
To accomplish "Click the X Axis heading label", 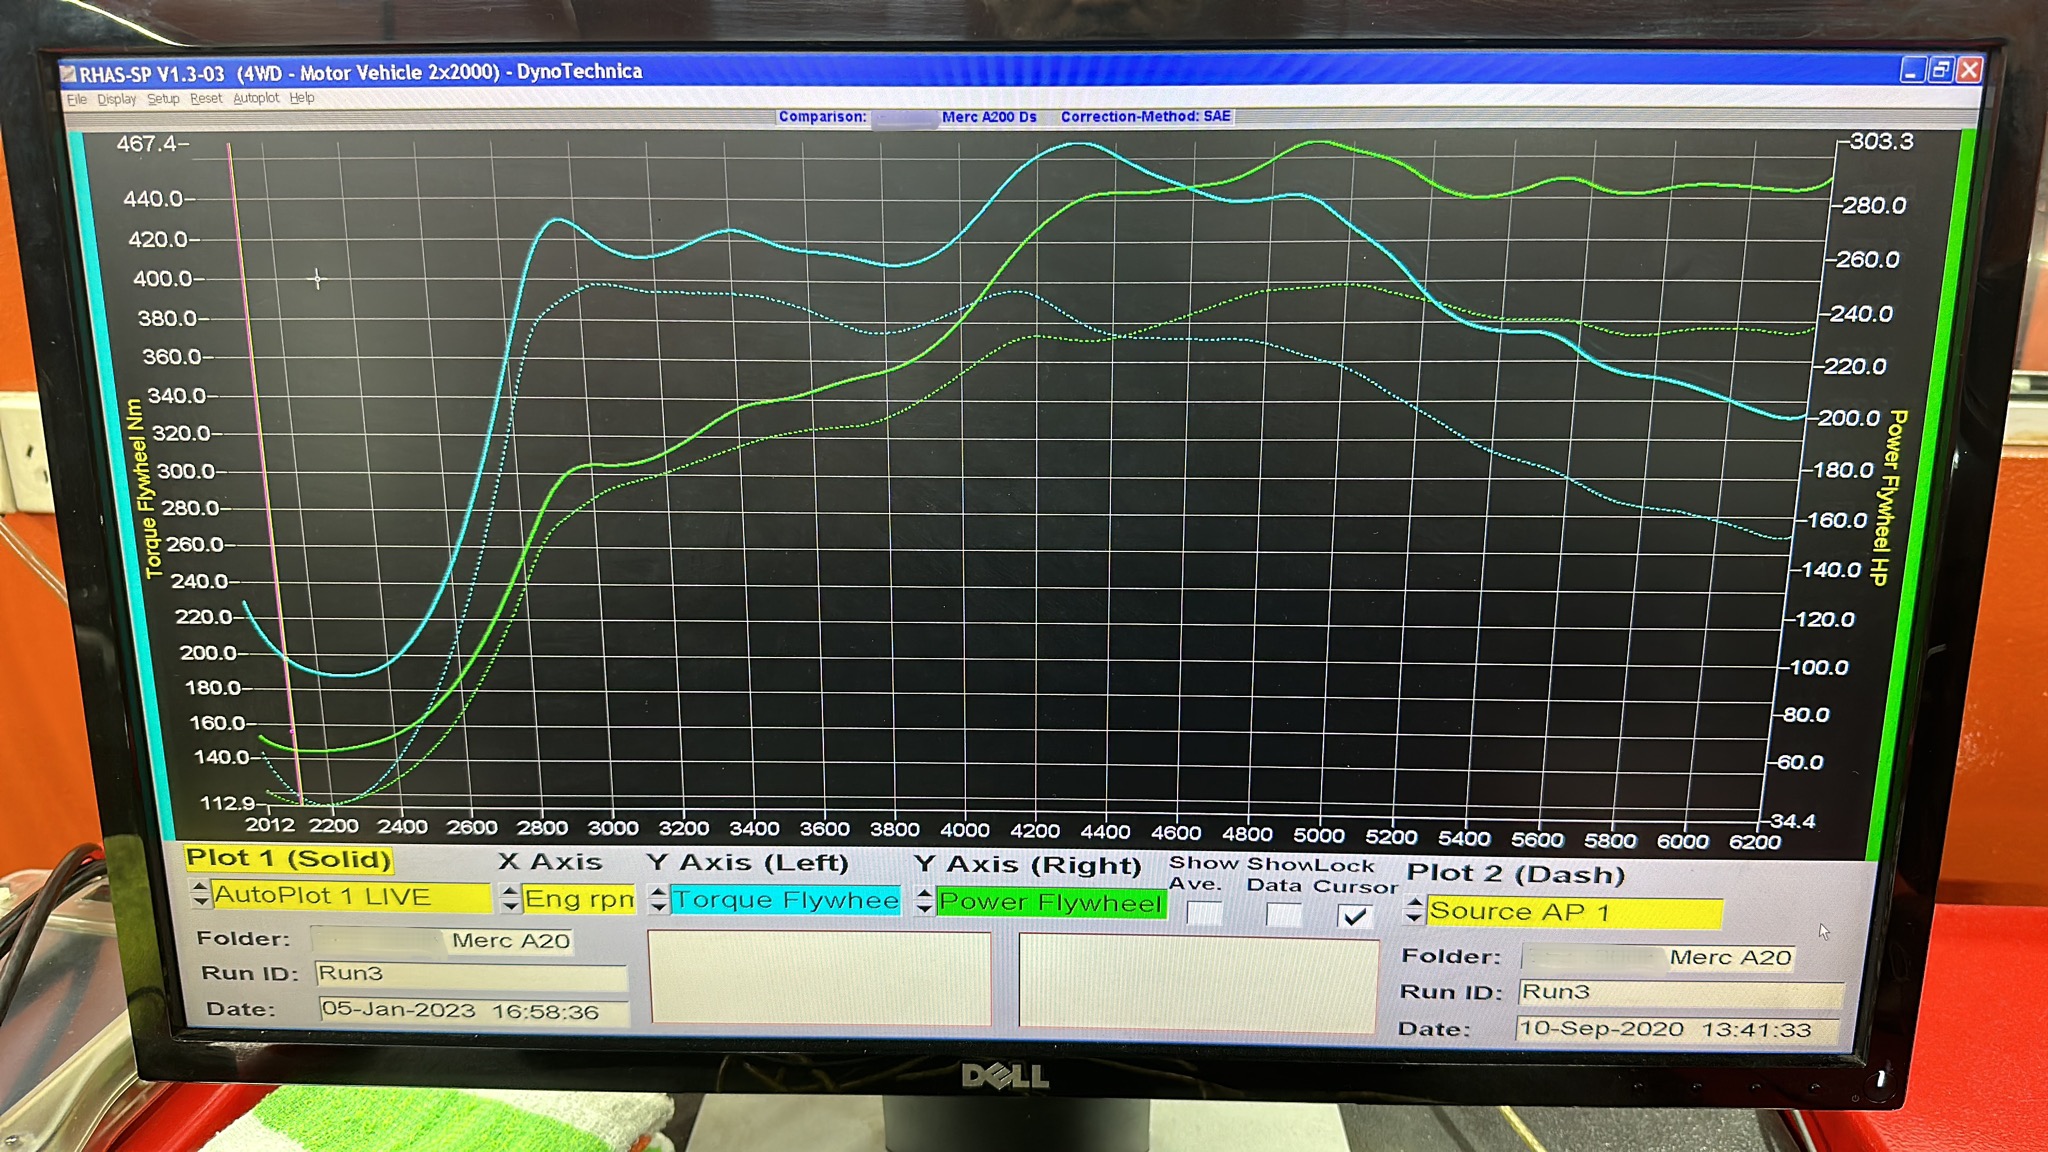I will (x=549, y=861).
